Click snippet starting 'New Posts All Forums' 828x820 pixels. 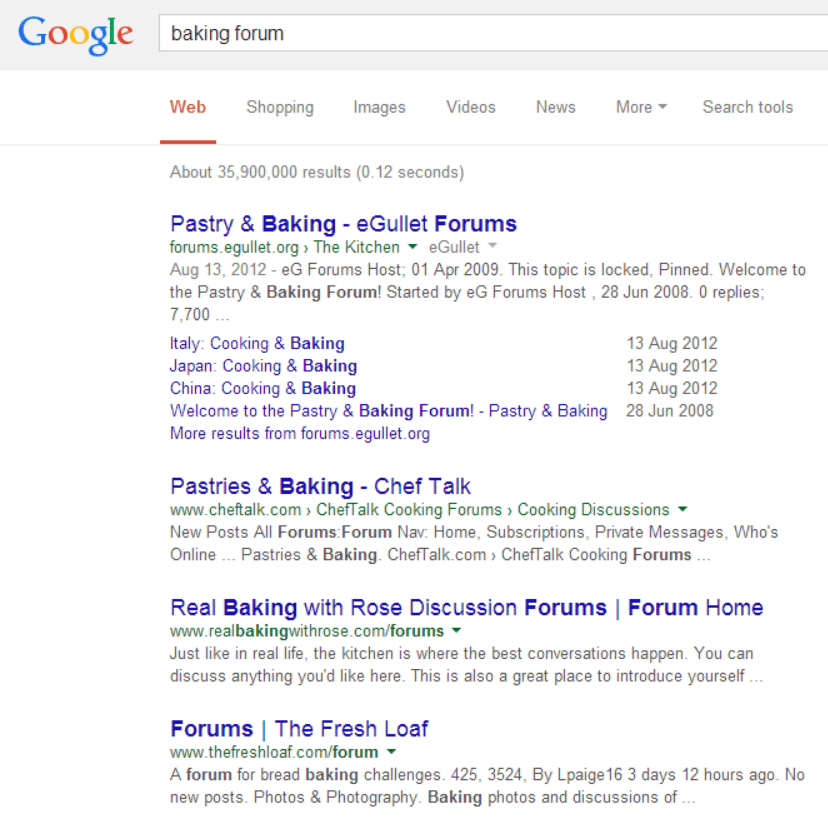(x=474, y=543)
